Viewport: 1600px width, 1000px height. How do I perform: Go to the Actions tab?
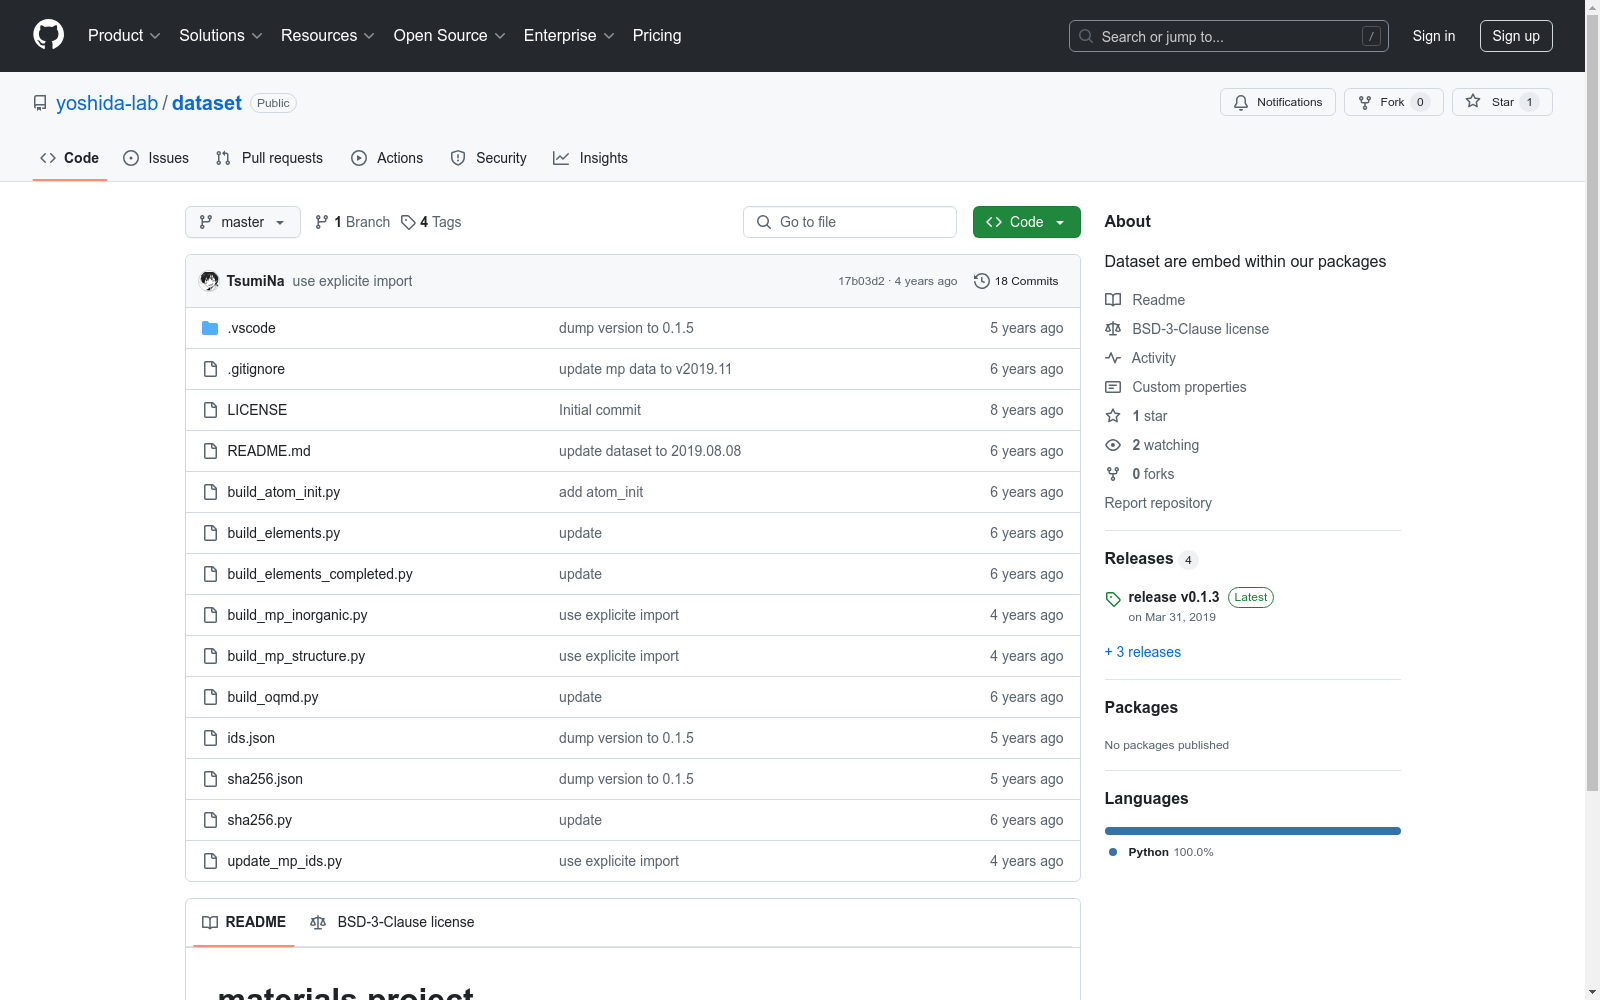(387, 158)
